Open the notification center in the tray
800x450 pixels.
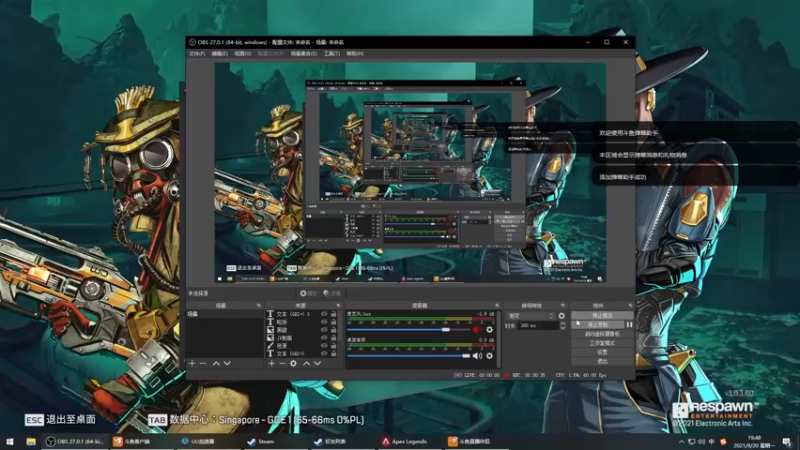coord(787,442)
